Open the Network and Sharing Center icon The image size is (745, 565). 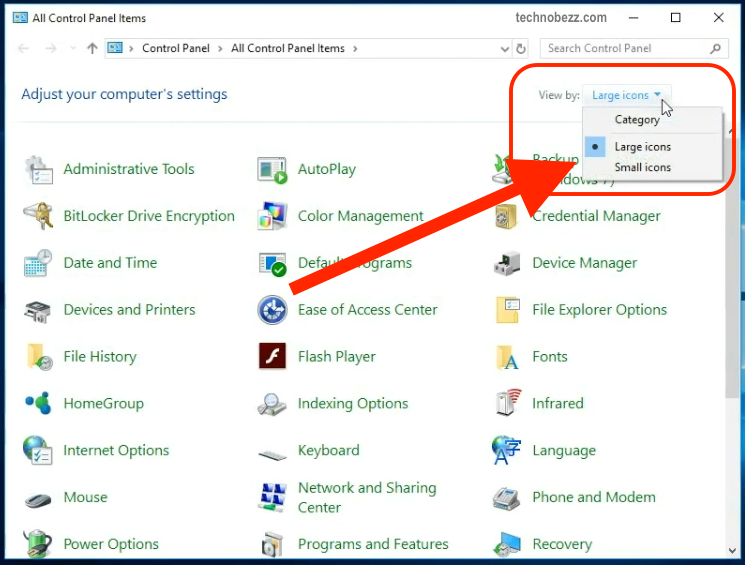point(272,497)
